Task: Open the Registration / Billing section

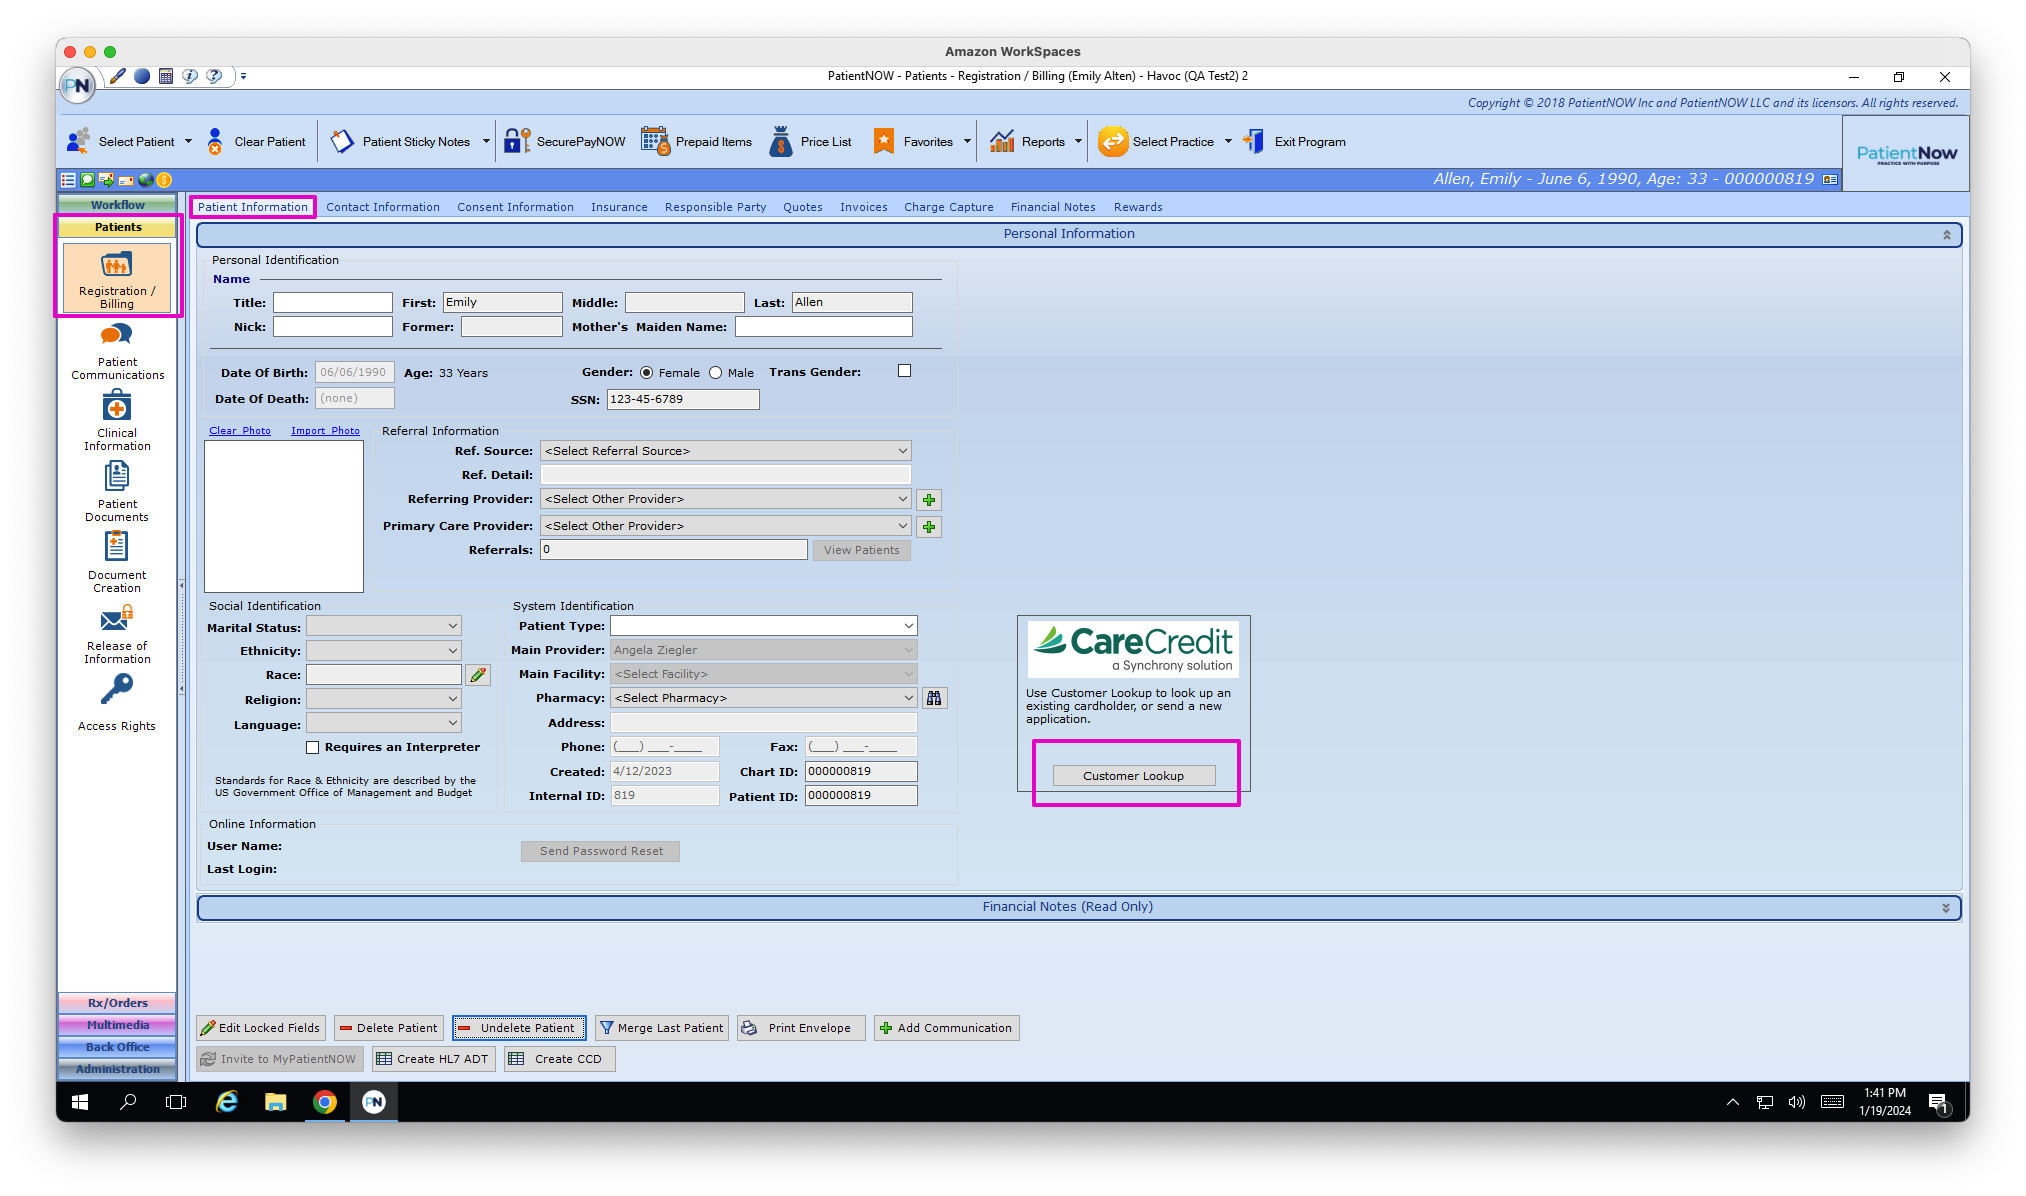Action: coord(117,278)
